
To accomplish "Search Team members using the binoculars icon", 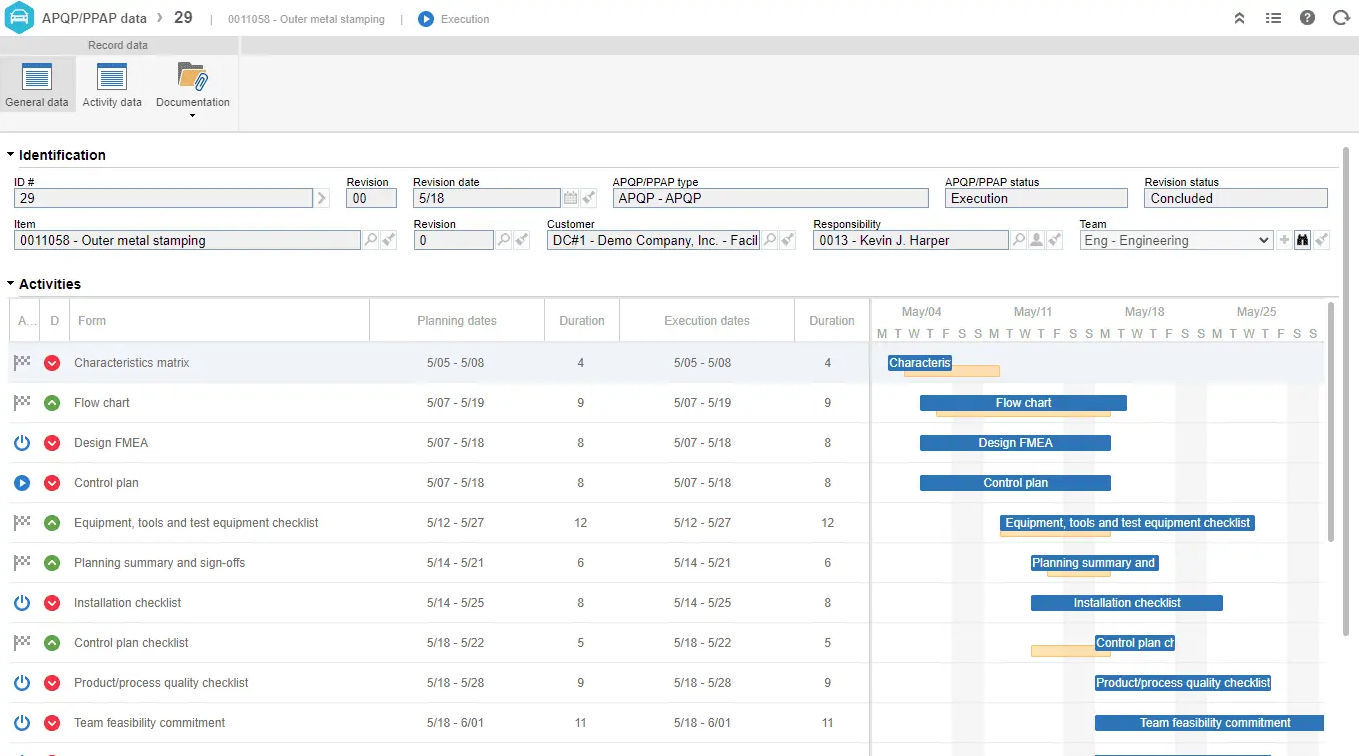I will 1302,240.
